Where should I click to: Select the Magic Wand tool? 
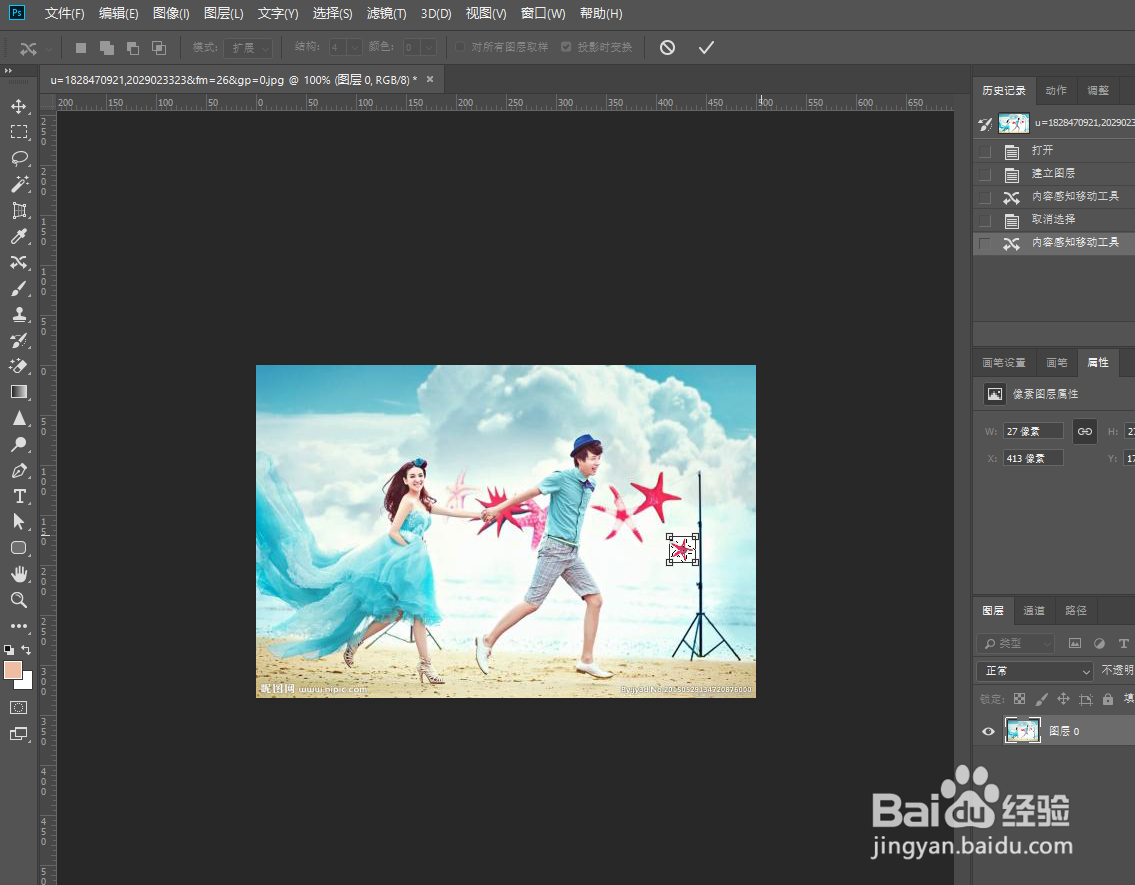coord(19,185)
